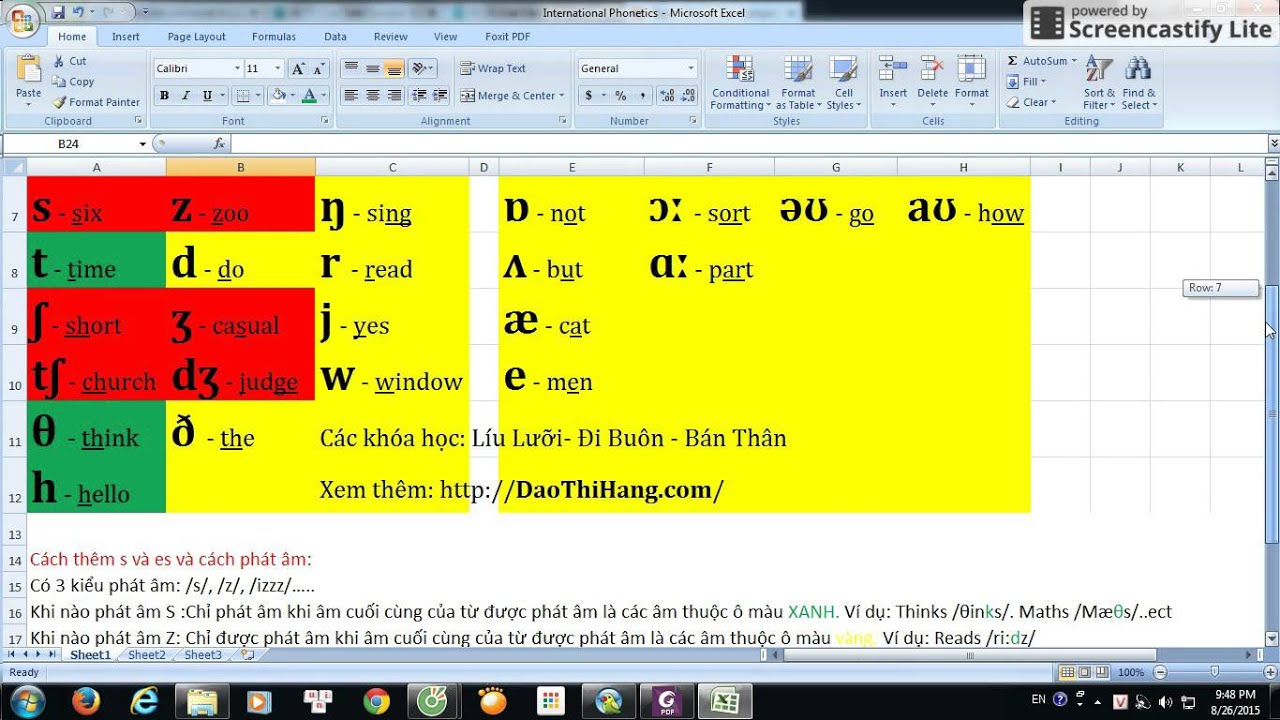Toggle bottom align button

coord(394,69)
